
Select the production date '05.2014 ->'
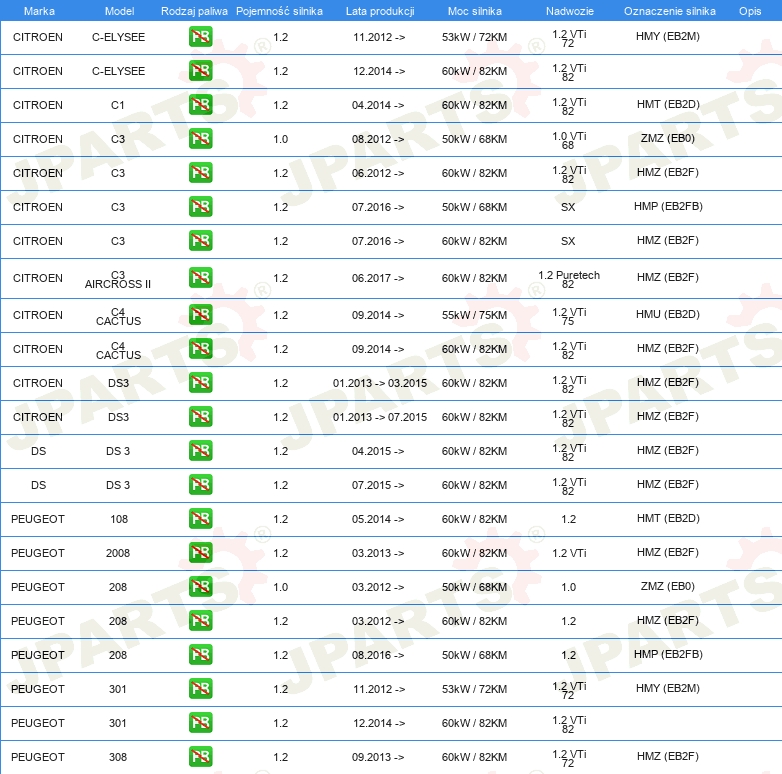pyautogui.click(x=378, y=519)
